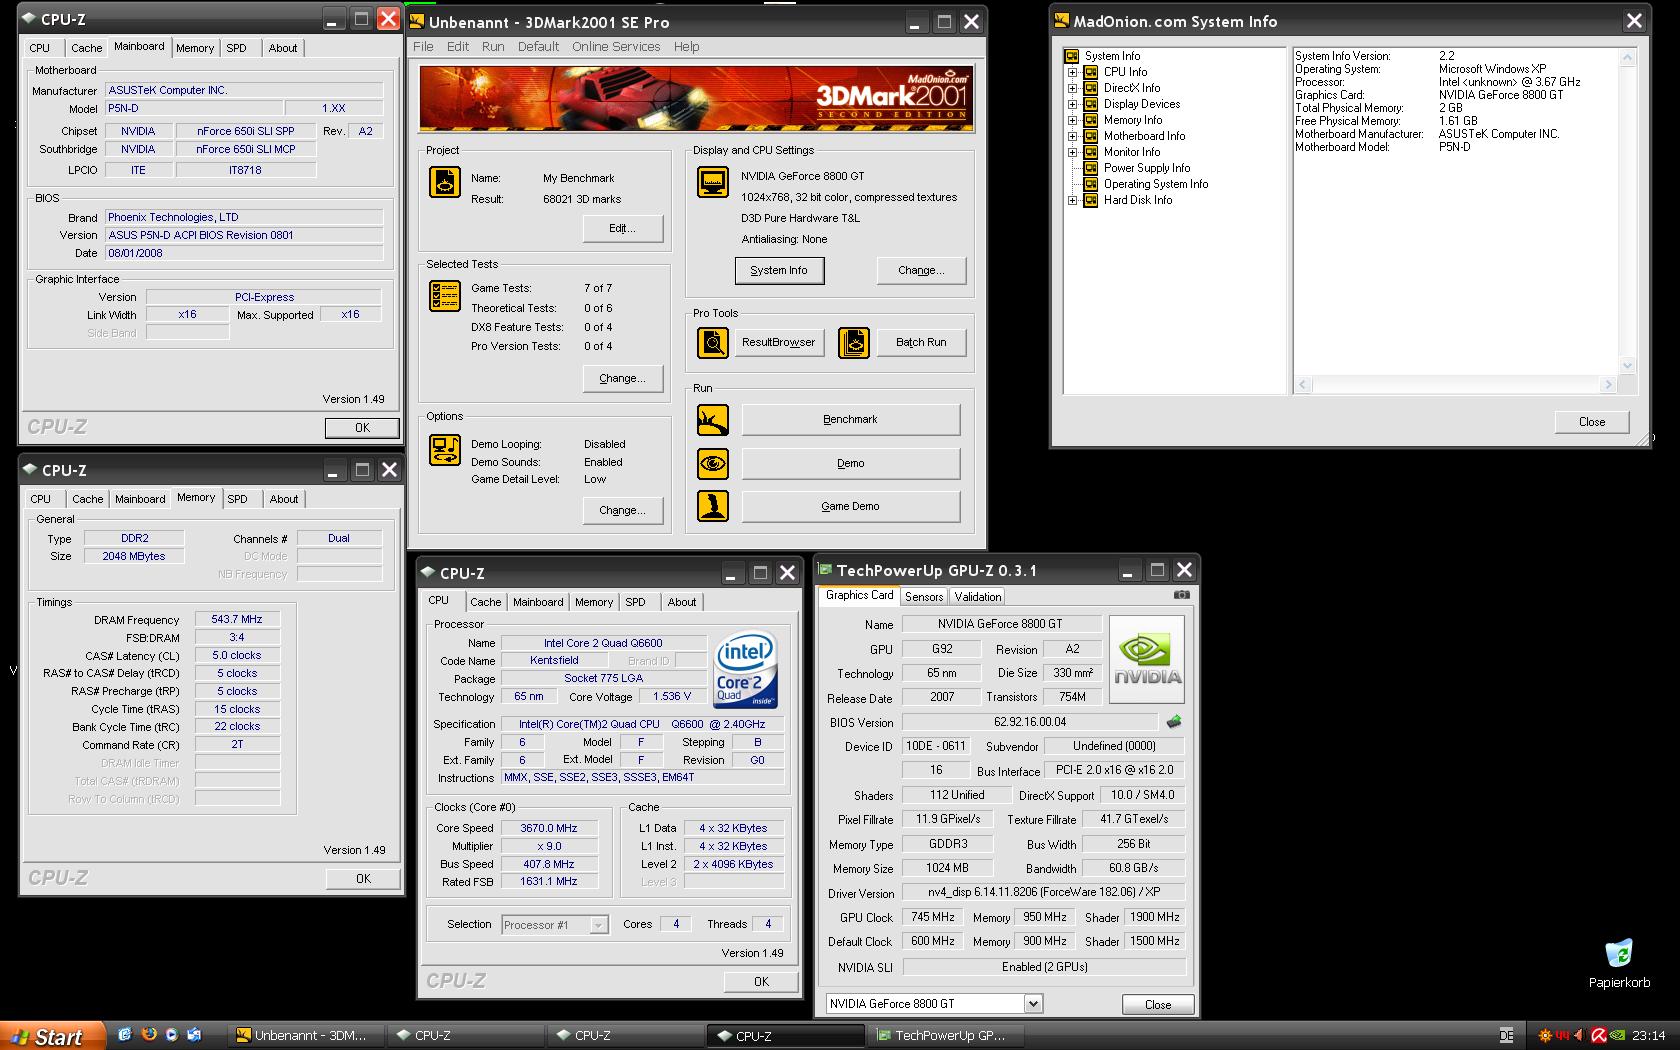This screenshot has width=1680, height=1050.
Task: Select Power Supply Info tree node
Action: (x=1146, y=168)
